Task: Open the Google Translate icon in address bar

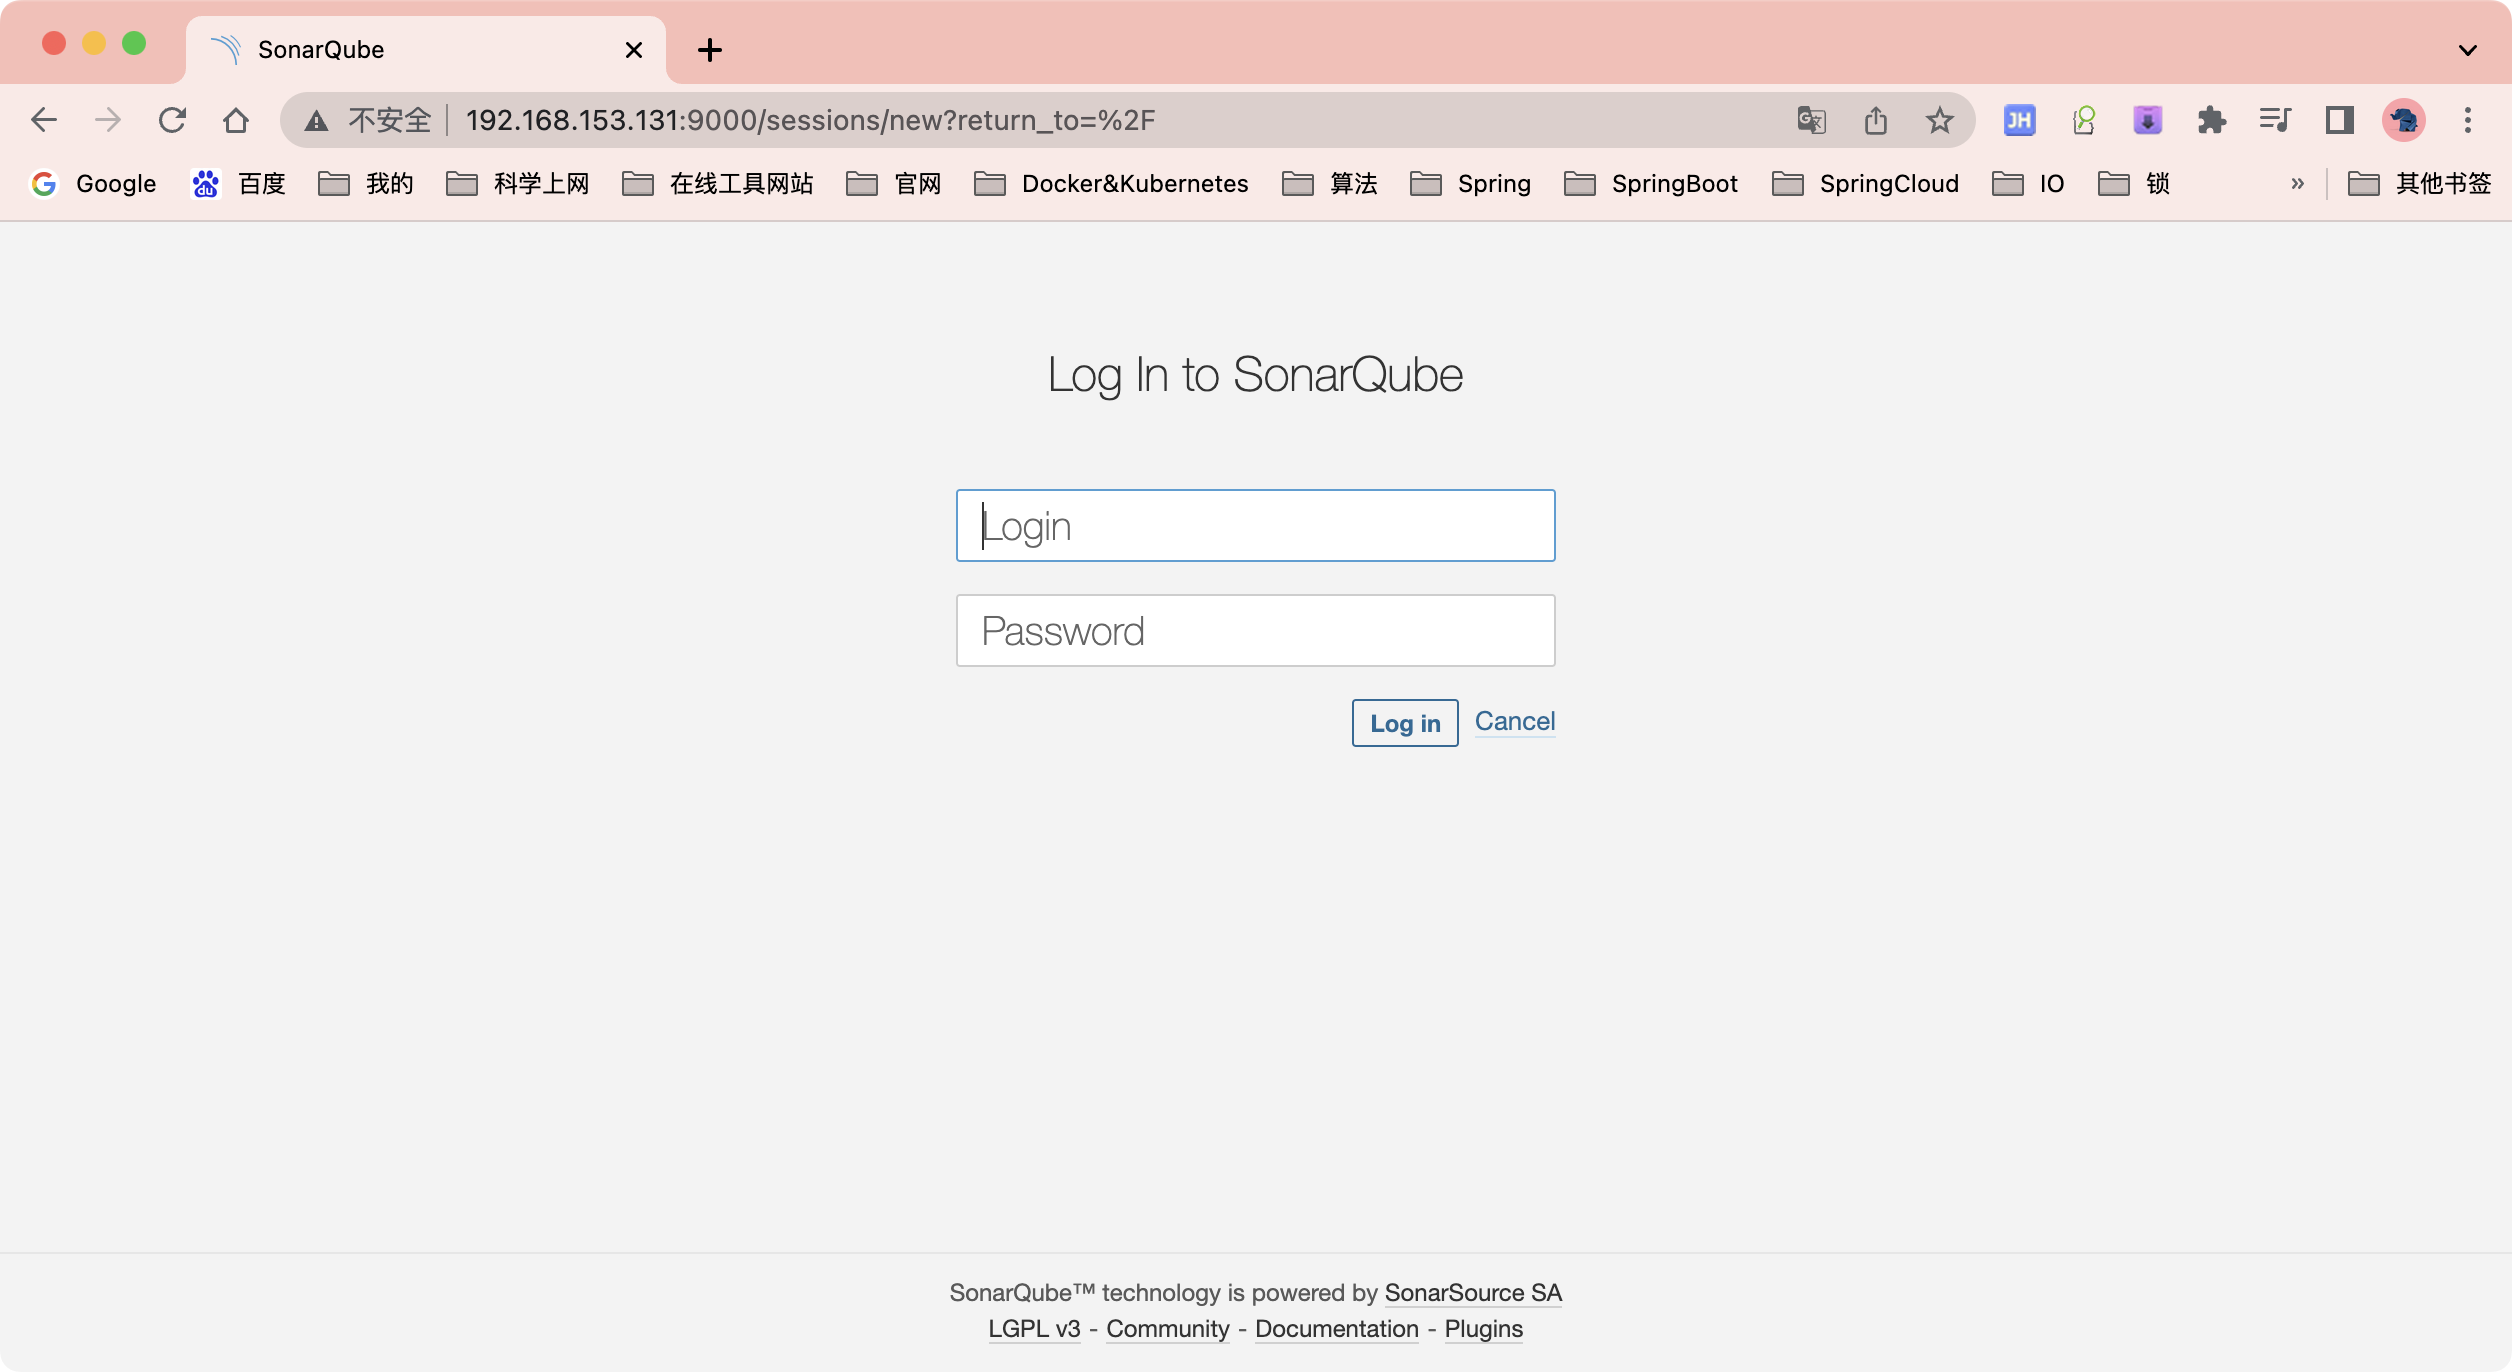Action: coord(1811,121)
